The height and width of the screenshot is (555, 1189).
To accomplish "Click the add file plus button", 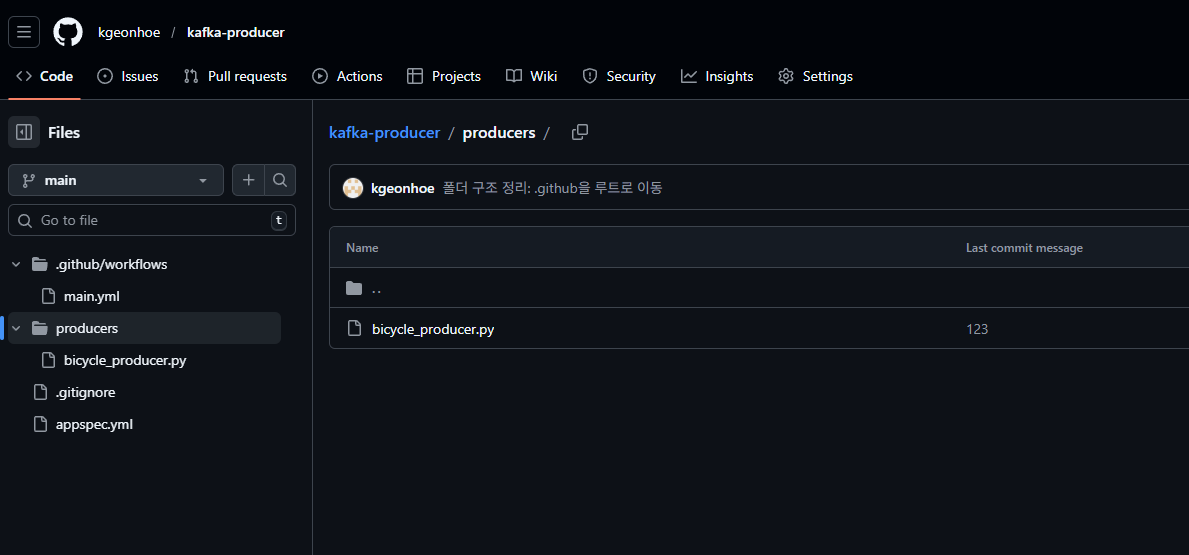I will pyautogui.click(x=248, y=180).
